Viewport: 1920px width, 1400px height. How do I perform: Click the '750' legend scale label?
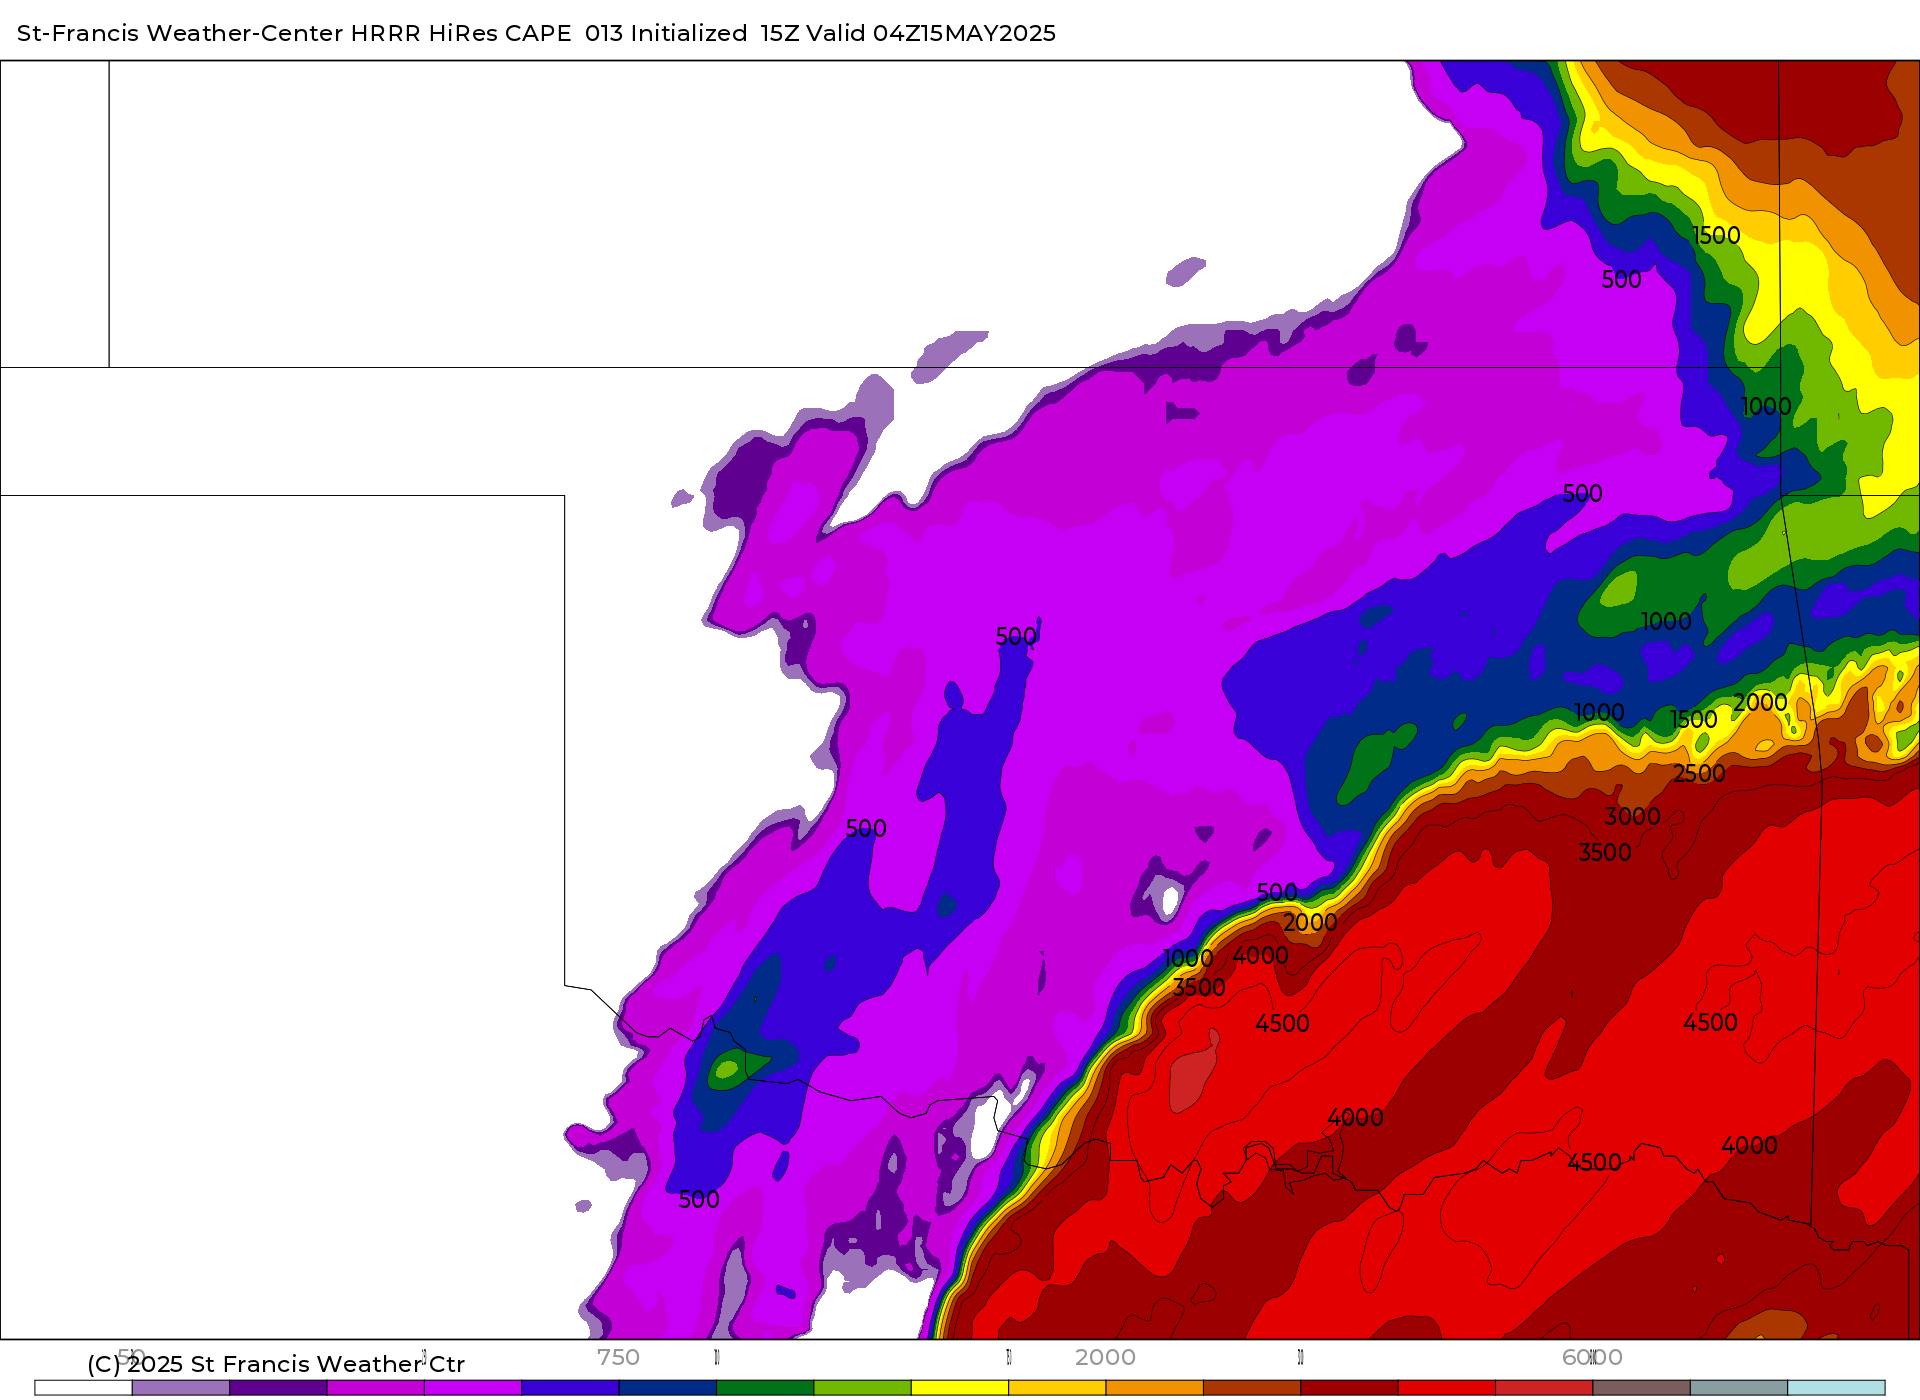(618, 1357)
